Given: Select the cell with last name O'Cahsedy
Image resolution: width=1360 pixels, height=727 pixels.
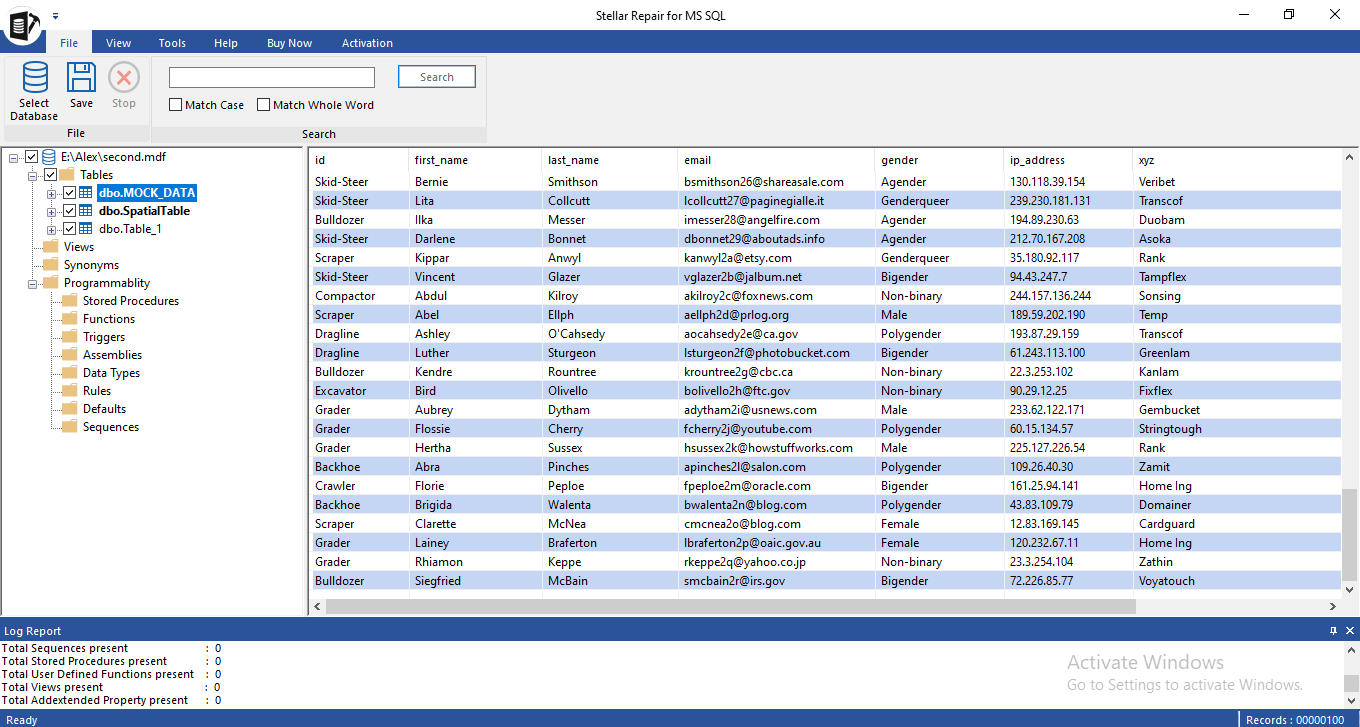Looking at the screenshot, I should pos(609,334).
